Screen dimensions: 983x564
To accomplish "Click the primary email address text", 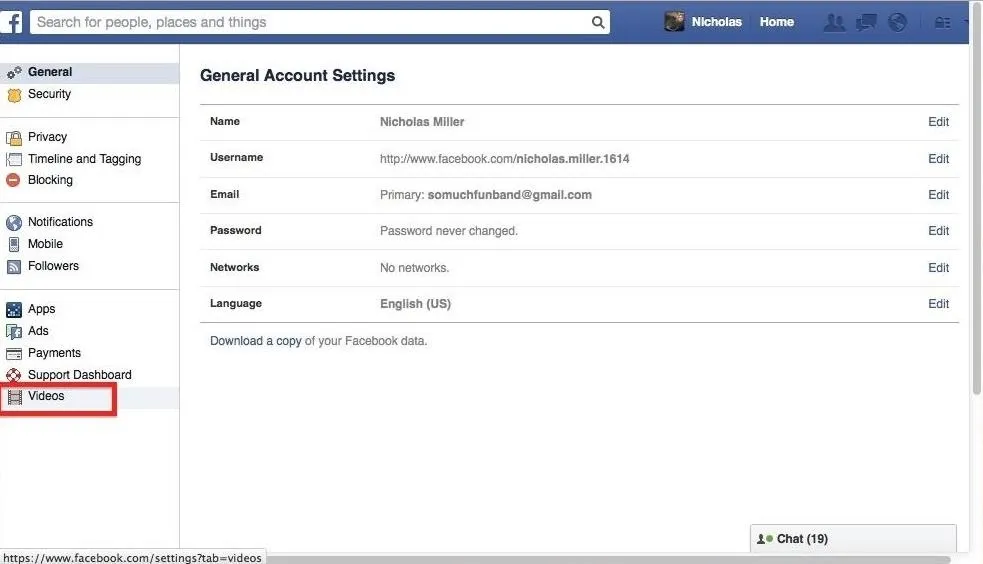I will (x=510, y=195).
